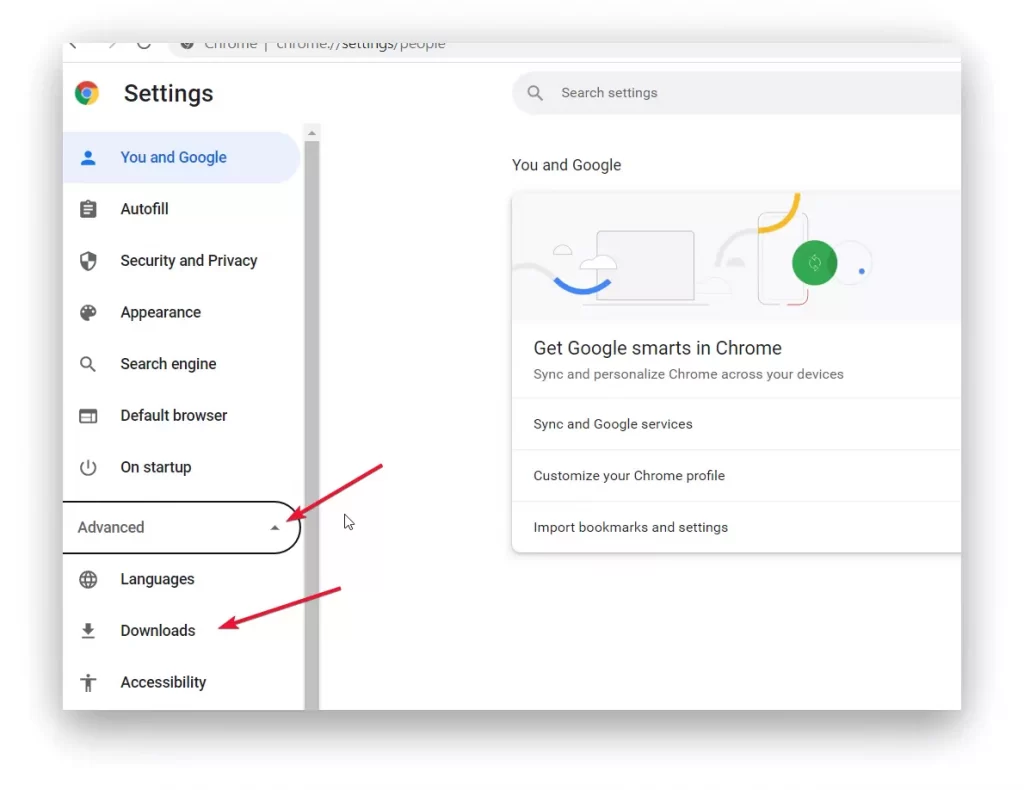Click the sidebar scrollbar thumb
Viewport: 1024px width, 790px height.
coord(312,424)
